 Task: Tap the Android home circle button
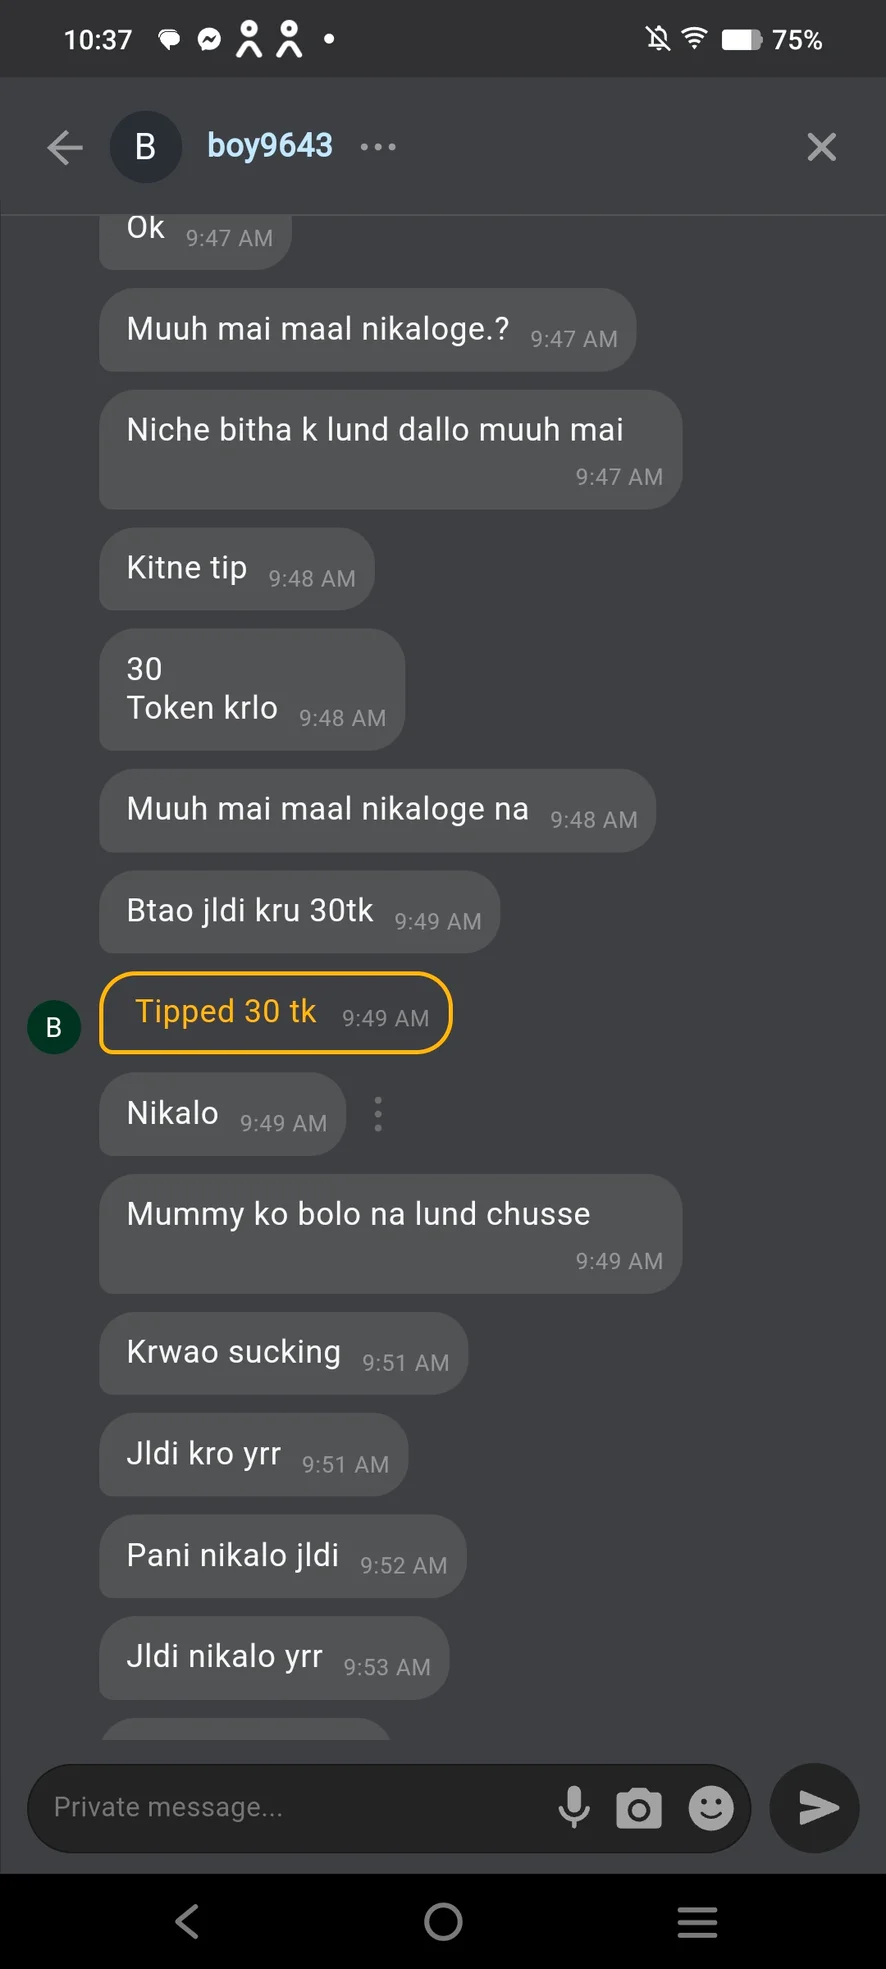click(x=443, y=1921)
